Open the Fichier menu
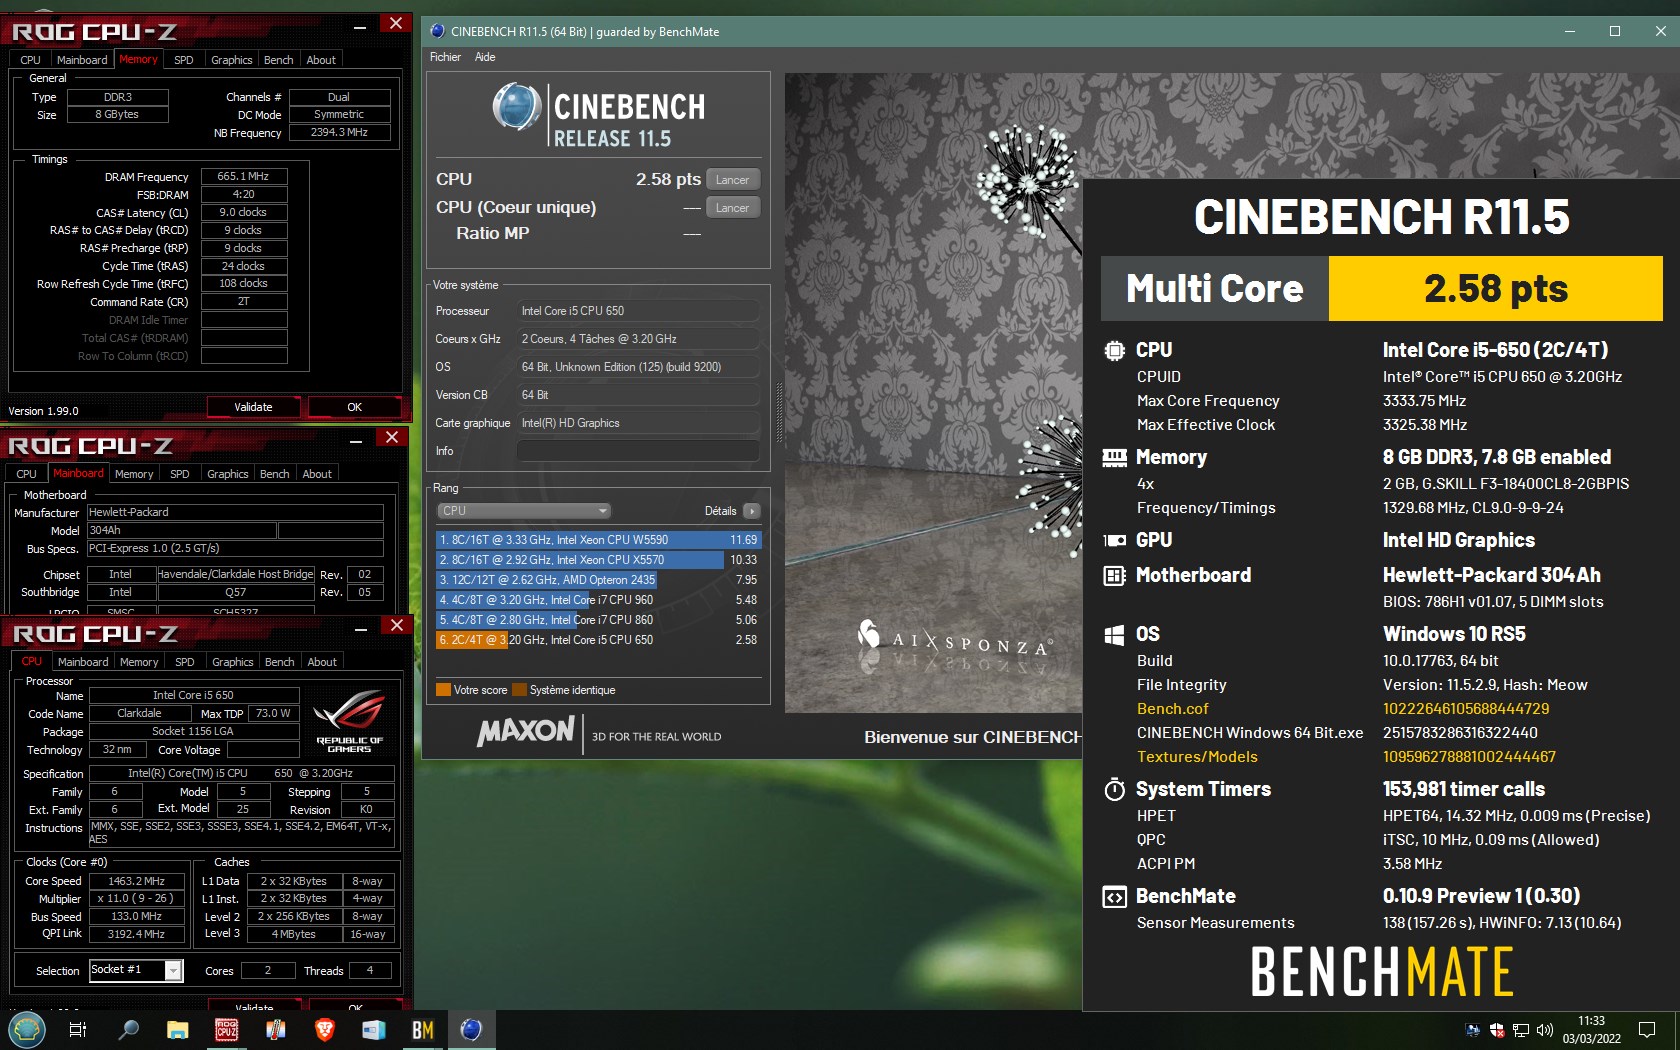Screen dimensions: 1680x1050 pos(445,57)
